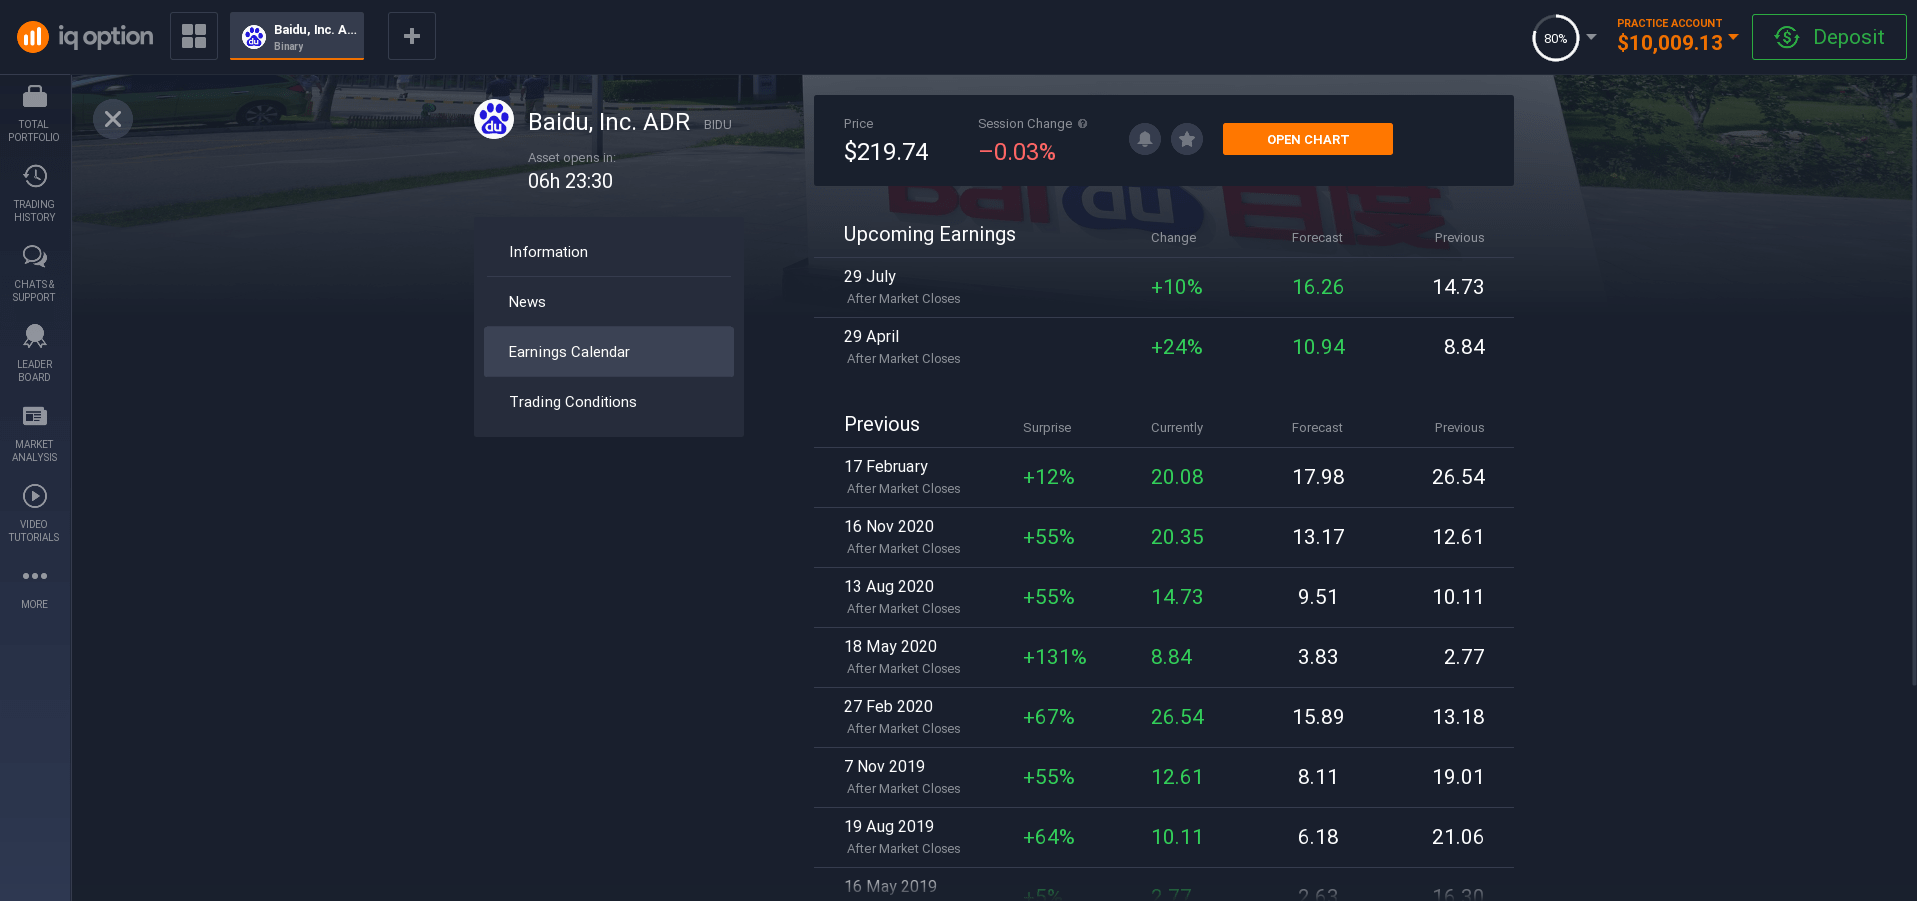Click the 16 Nov 2020 earnings date

pyautogui.click(x=889, y=526)
